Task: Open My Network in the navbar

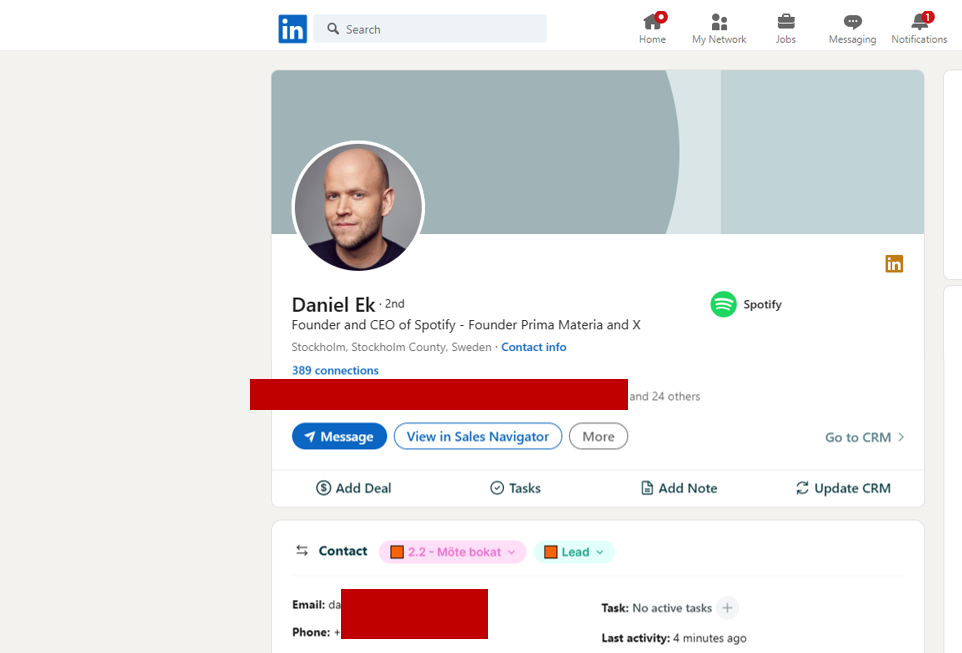Action: click(719, 29)
